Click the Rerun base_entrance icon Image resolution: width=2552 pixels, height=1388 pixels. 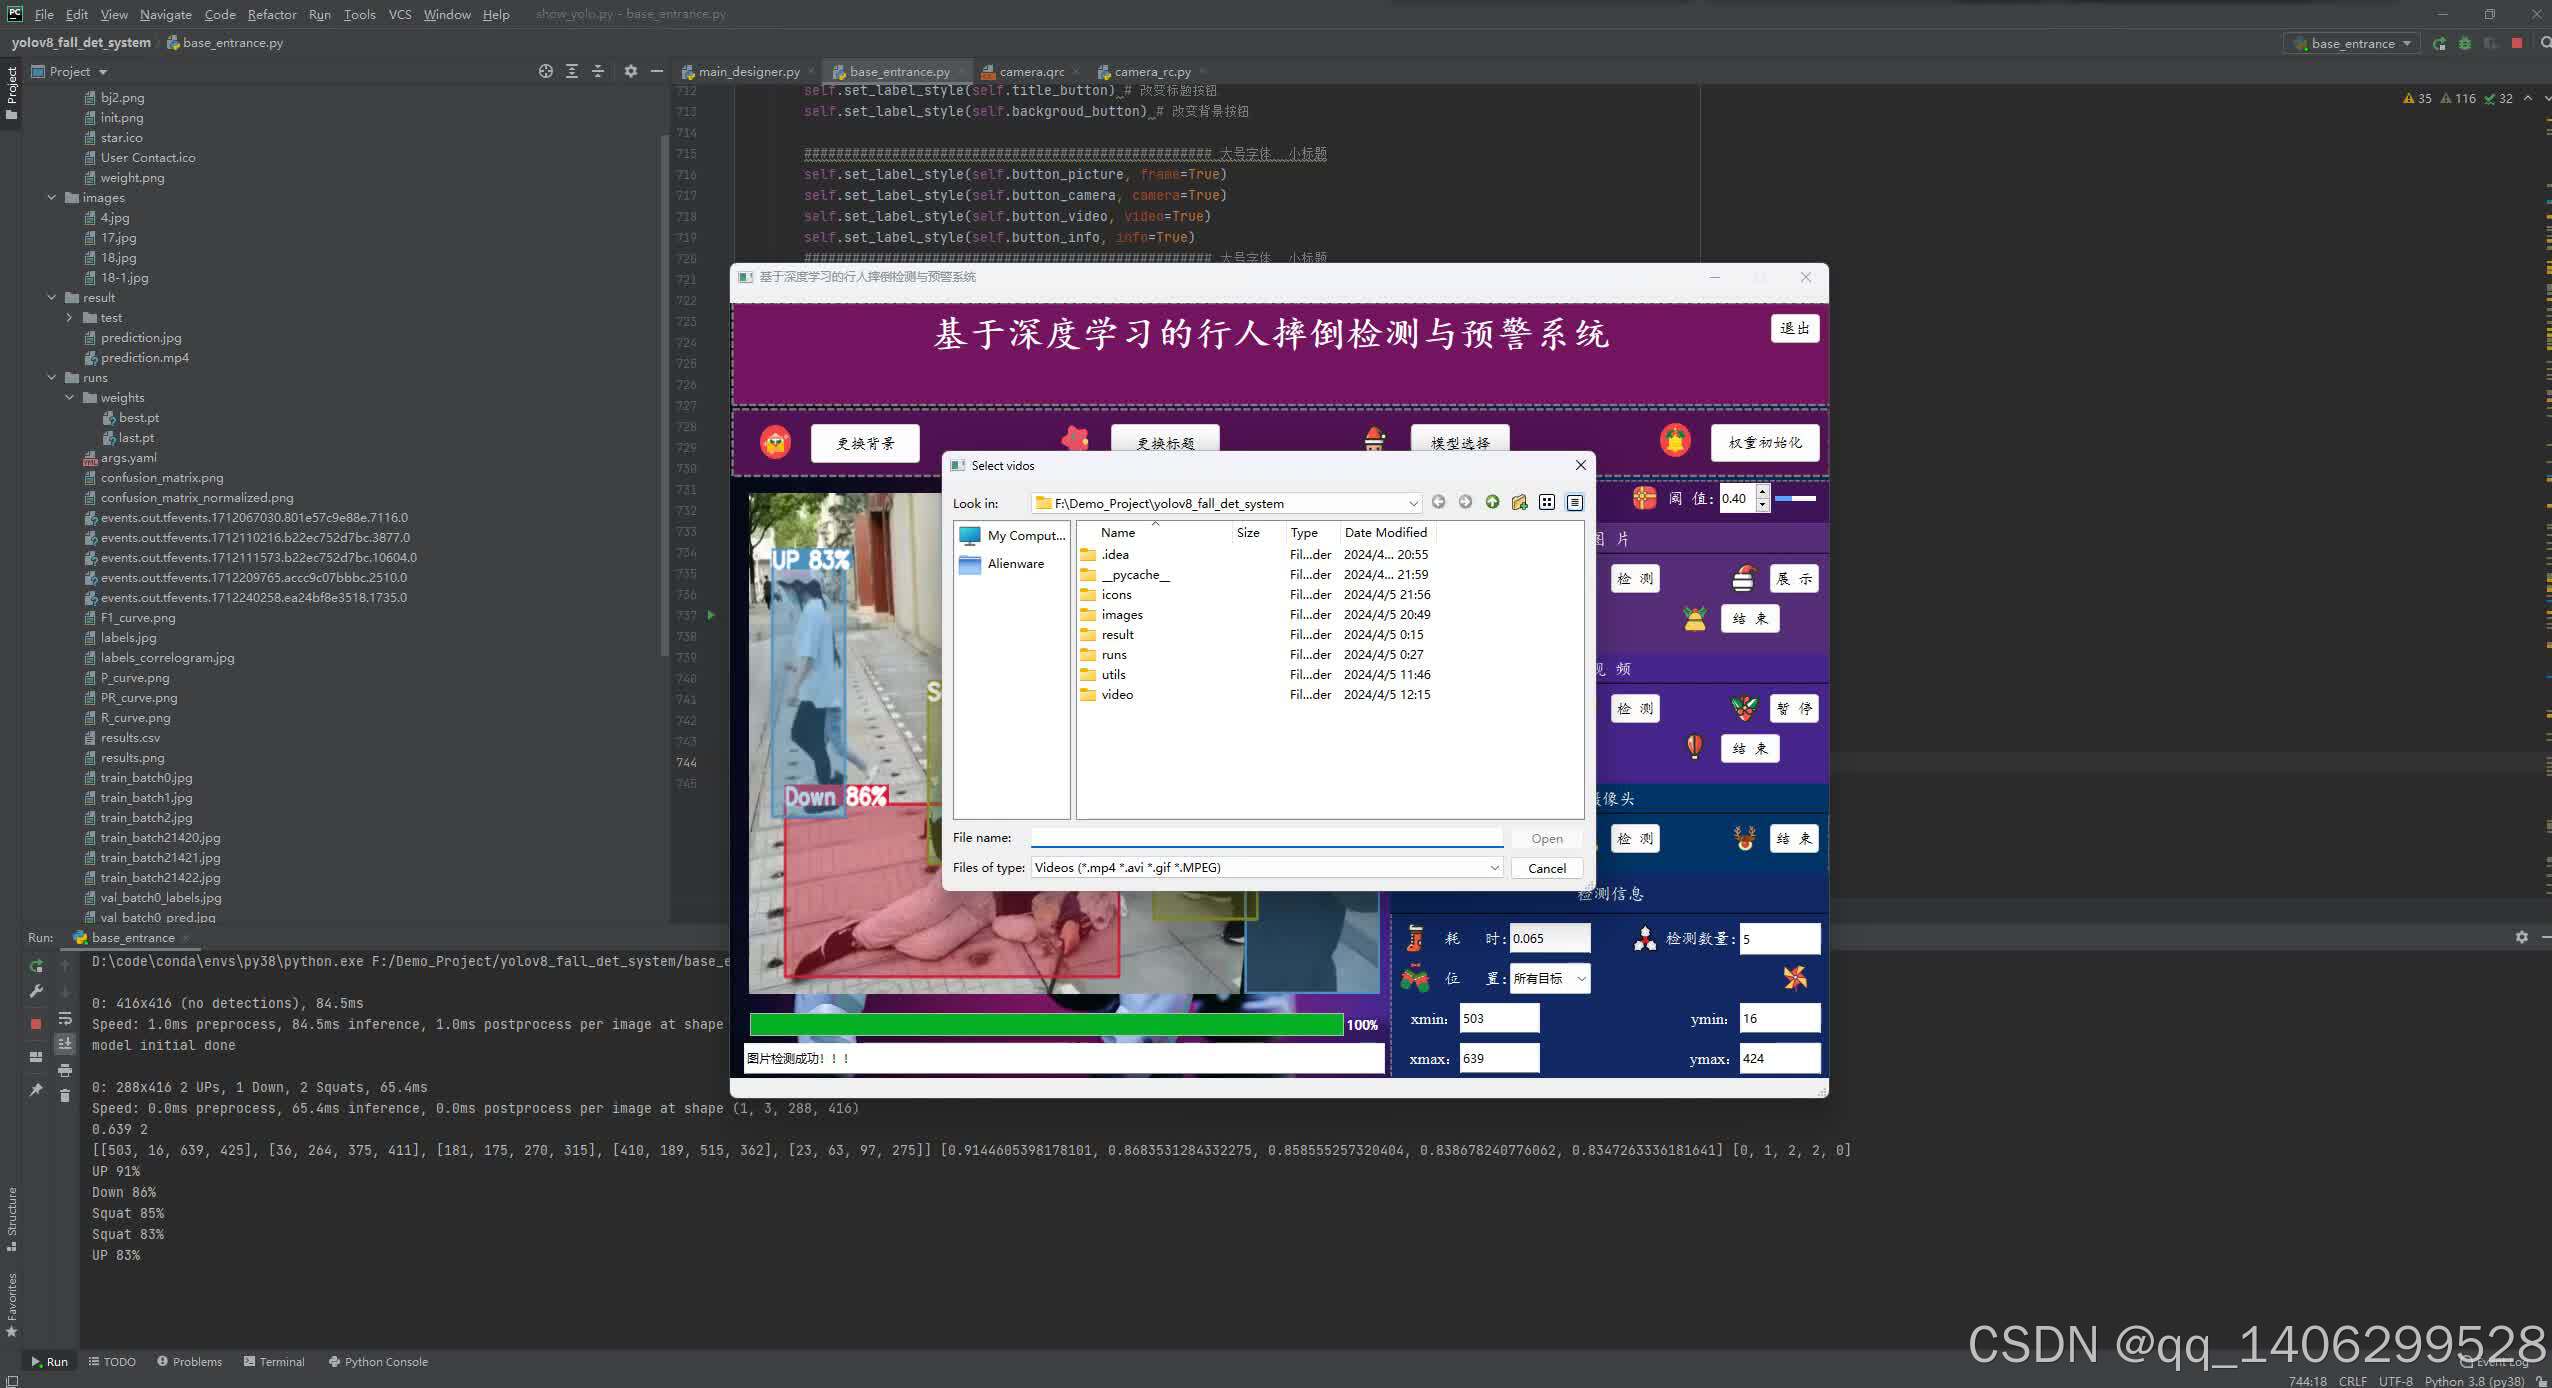click(x=36, y=966)
